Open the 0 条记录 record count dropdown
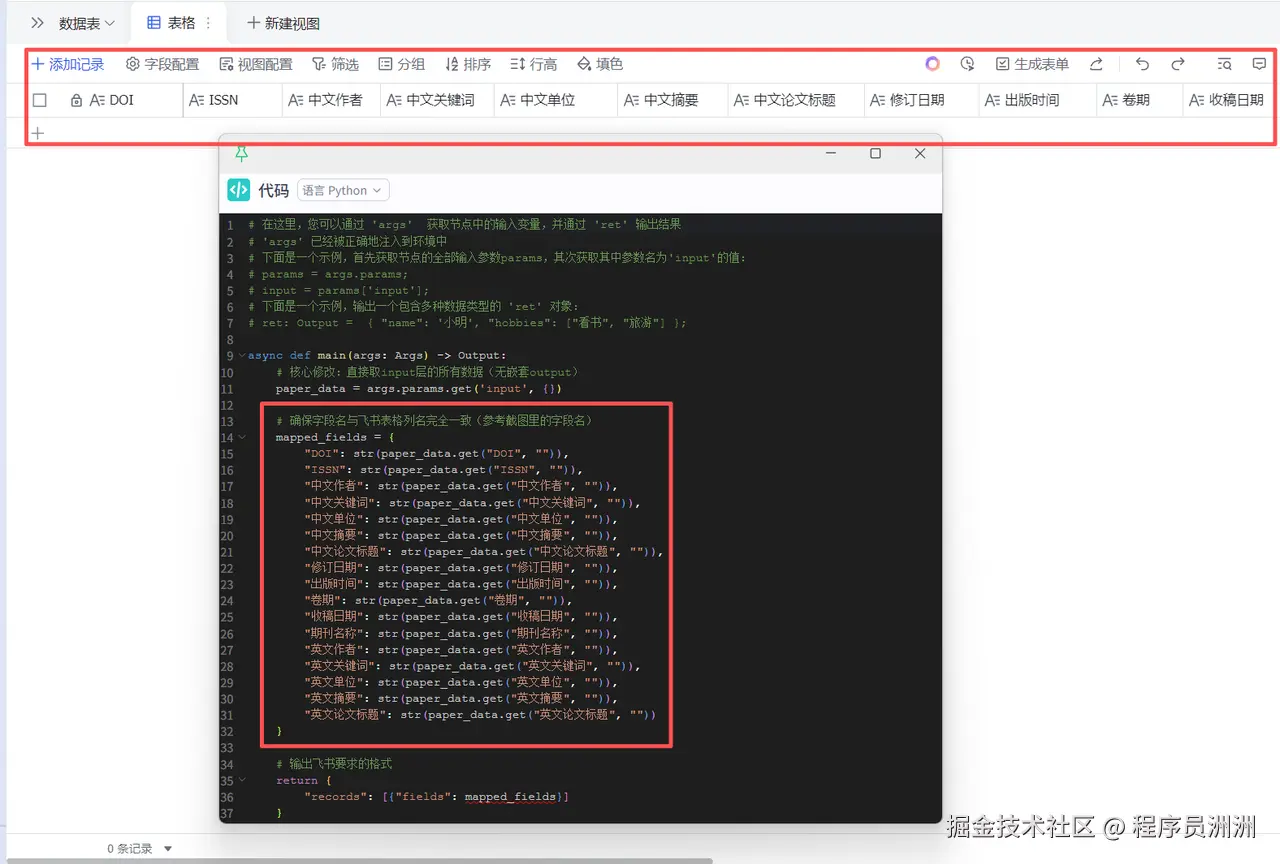The image size is (1280, 864). click(x=140, y=849)
